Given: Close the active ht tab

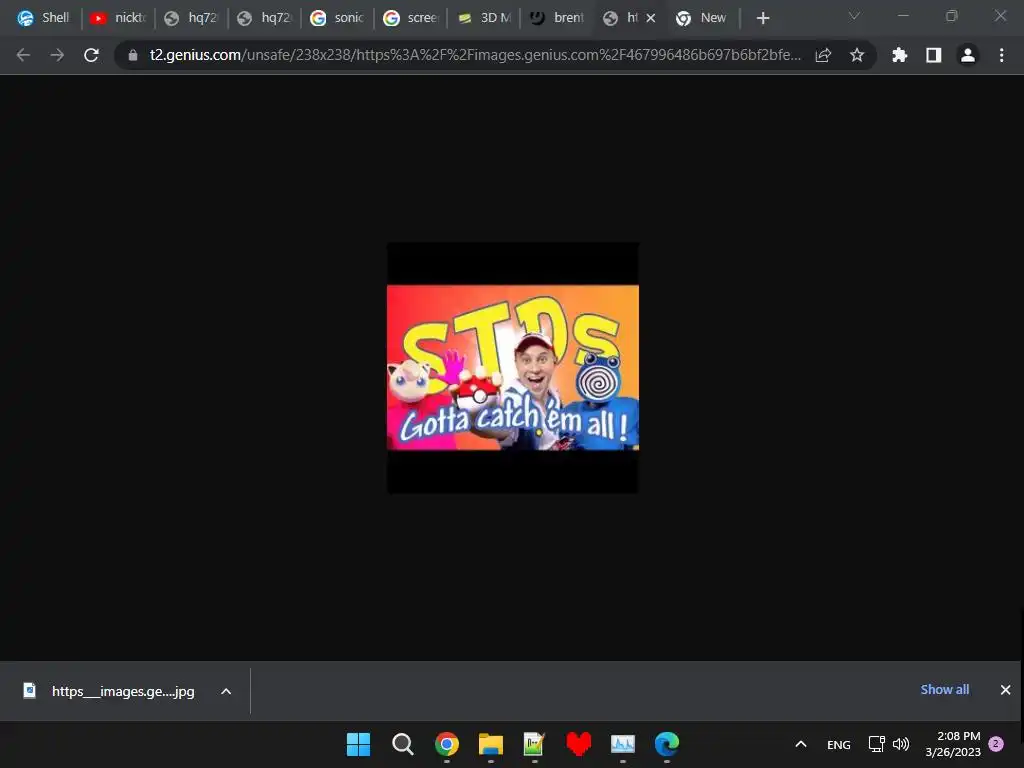Looking at the screenshot, I should tap(650, 18).
